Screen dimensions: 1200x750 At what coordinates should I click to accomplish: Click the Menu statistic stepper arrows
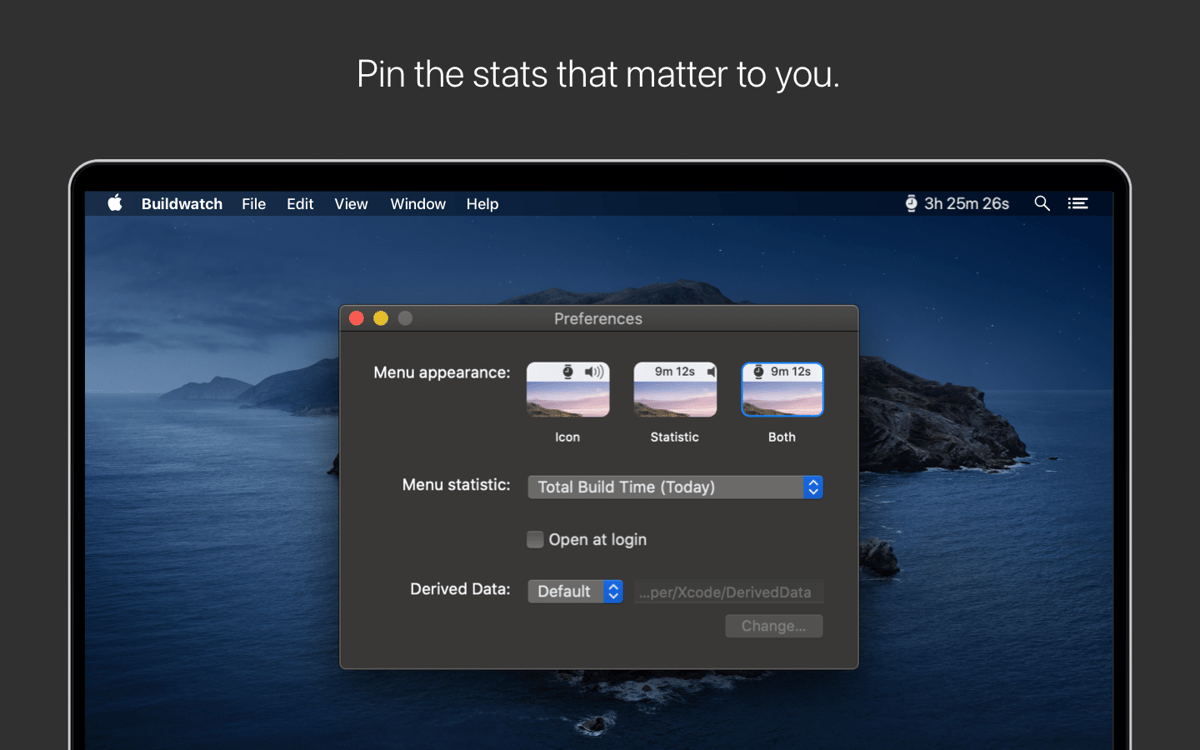coord(812,487)
